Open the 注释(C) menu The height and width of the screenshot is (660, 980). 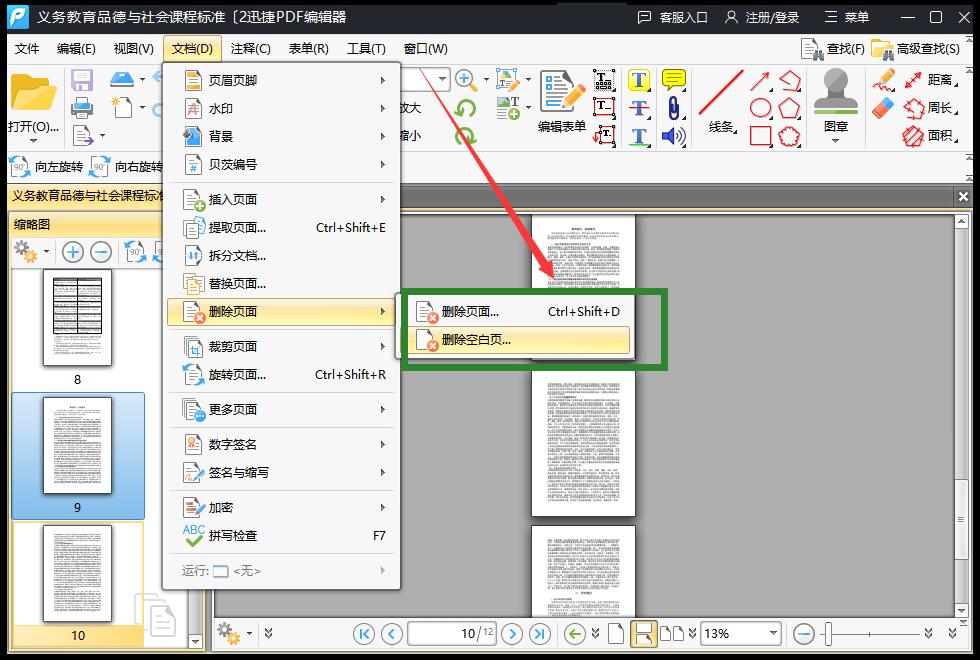(250, 48)
